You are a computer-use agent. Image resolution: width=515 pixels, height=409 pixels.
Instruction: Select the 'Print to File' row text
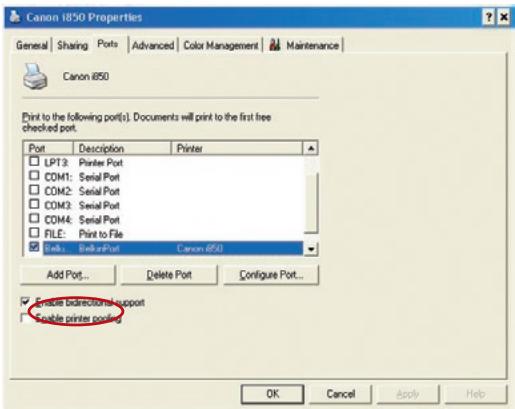coord(101,234)
